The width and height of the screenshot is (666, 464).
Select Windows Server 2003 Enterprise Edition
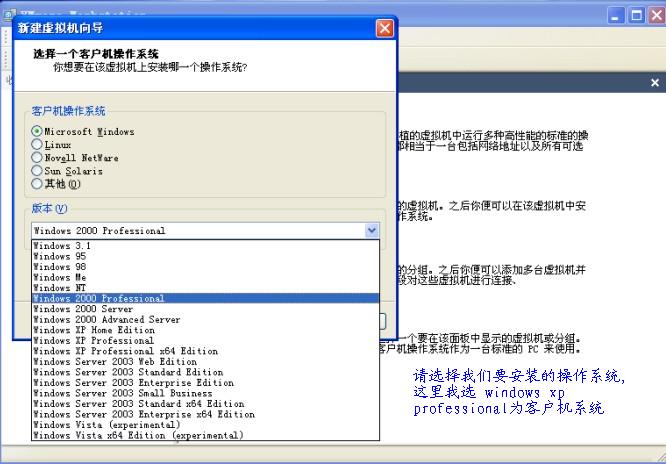133,383
